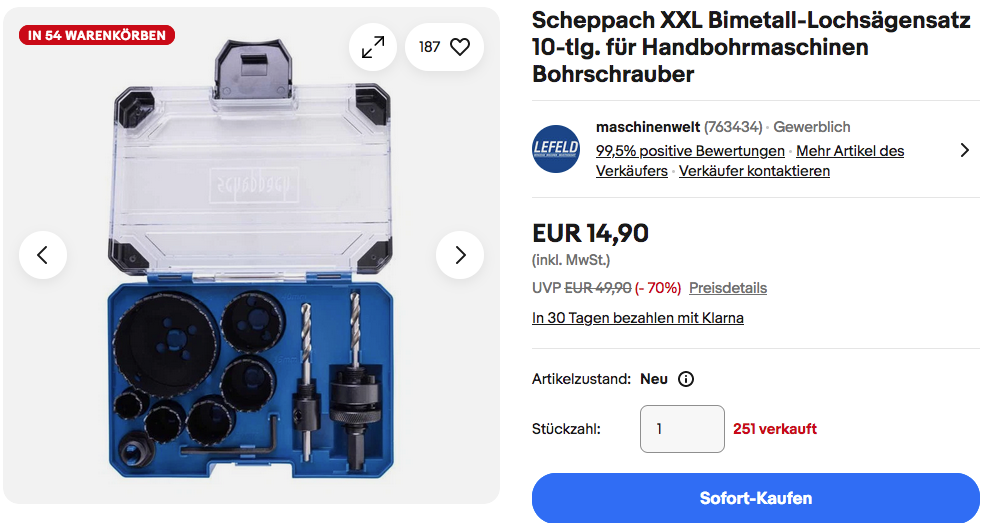Screen dimensions: 997x523
Task: Click Verkäufer kontaktieren link
Action: [x=754, y=171]
